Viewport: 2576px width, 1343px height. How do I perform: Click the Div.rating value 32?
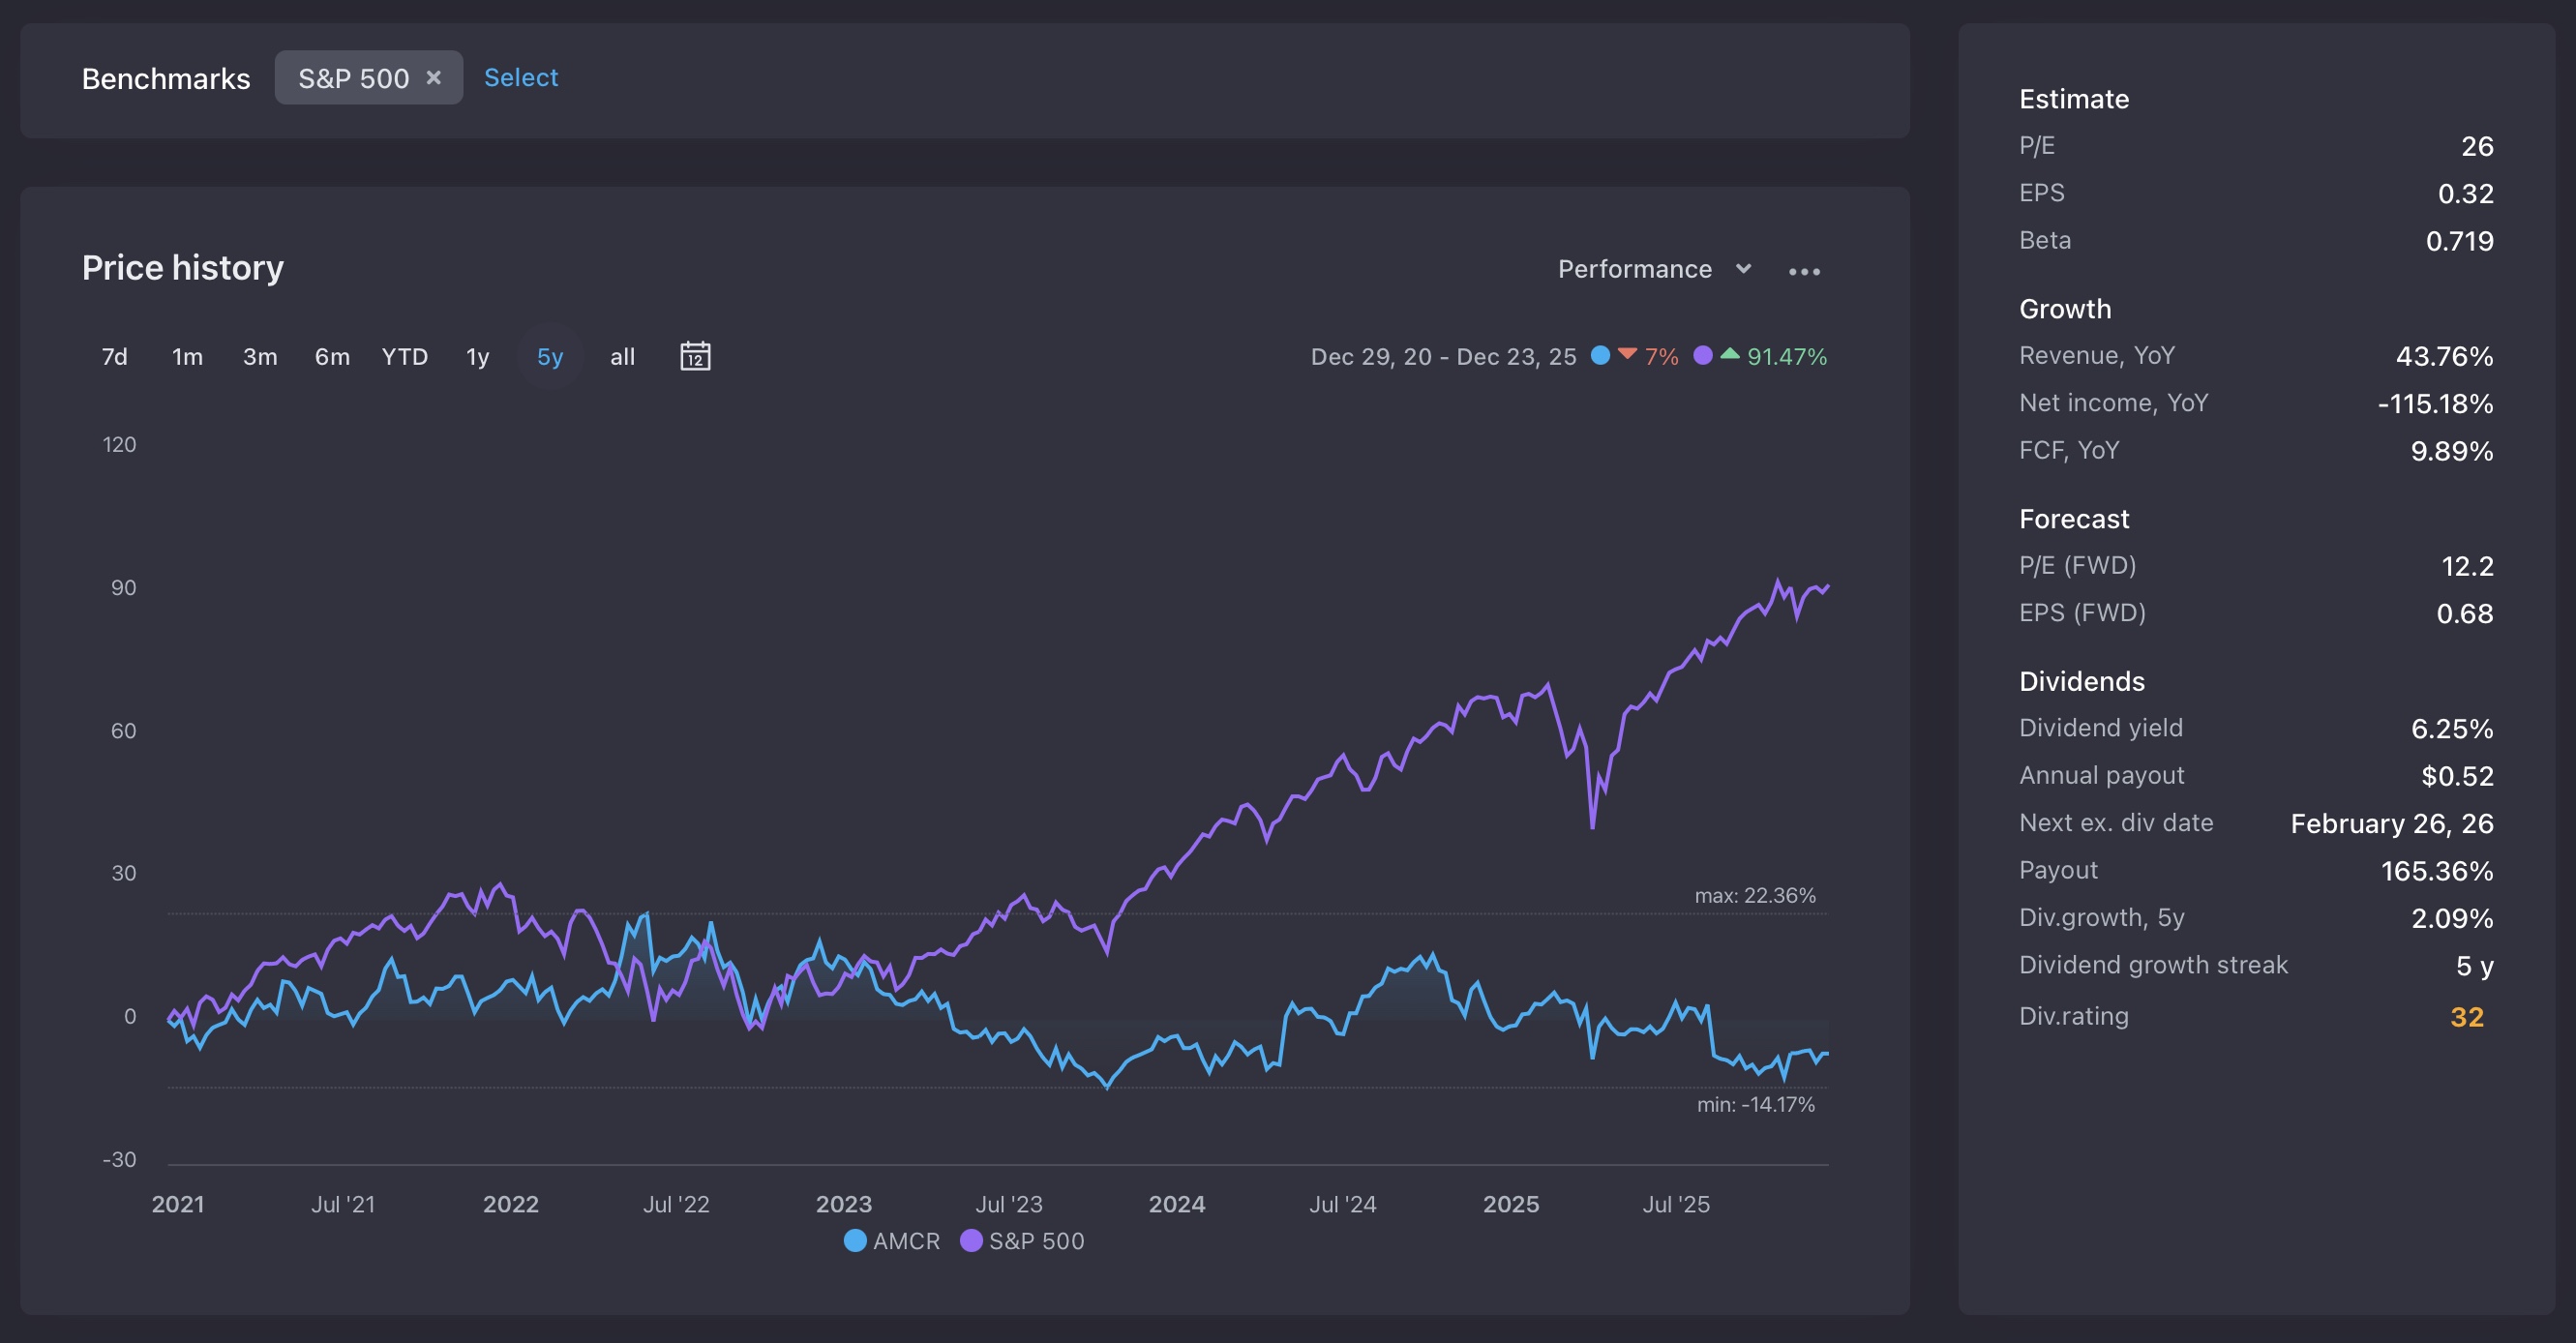point(2466,1017)
